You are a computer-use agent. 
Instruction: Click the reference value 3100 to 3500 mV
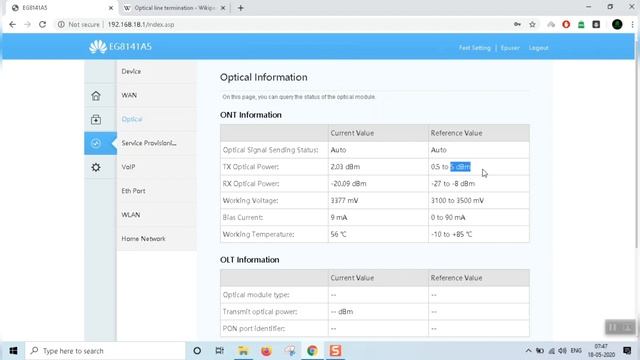[x=457, y=200]
